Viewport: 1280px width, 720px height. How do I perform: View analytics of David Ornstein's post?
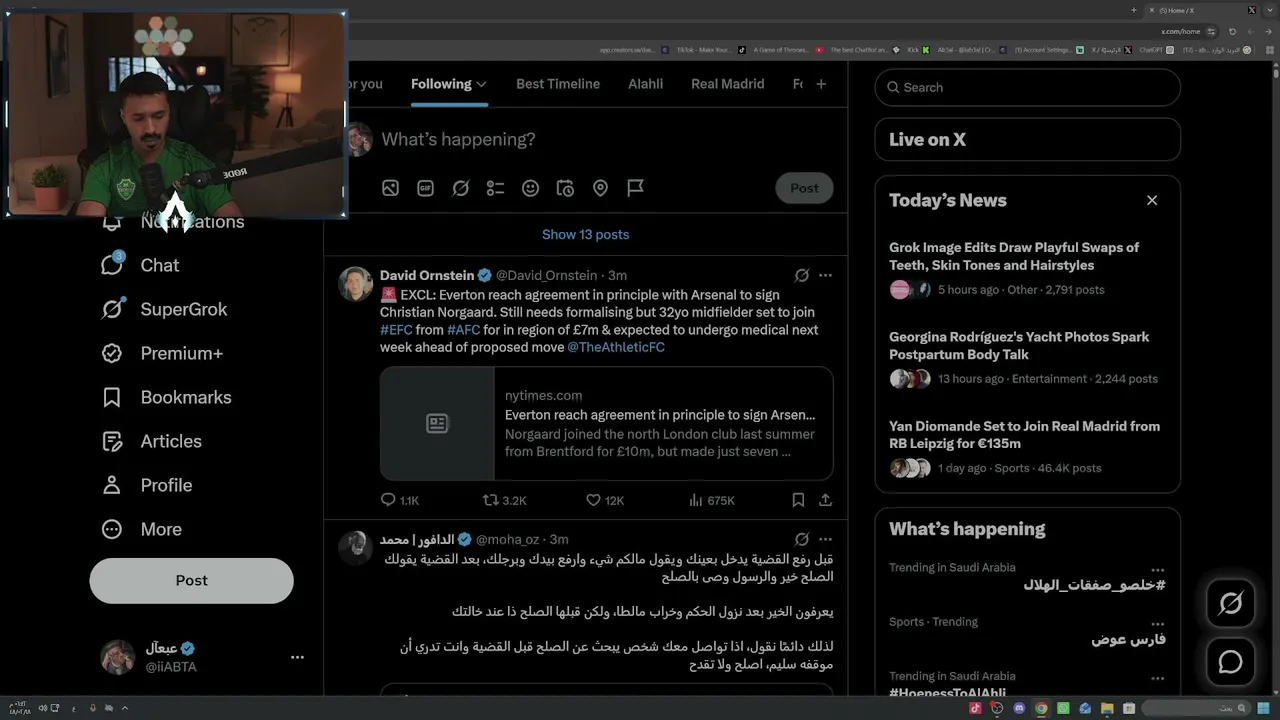[696, 500]
